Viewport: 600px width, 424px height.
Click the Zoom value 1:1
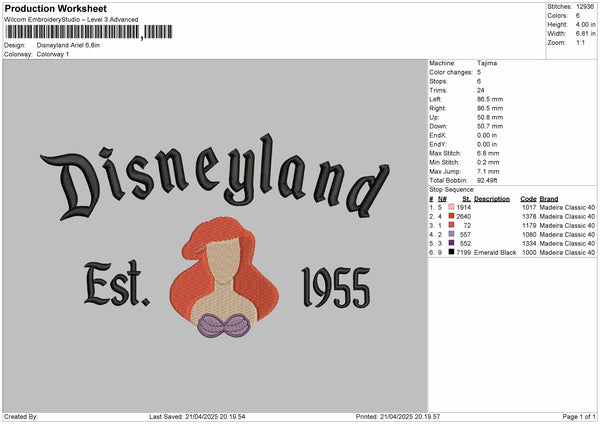580,42
